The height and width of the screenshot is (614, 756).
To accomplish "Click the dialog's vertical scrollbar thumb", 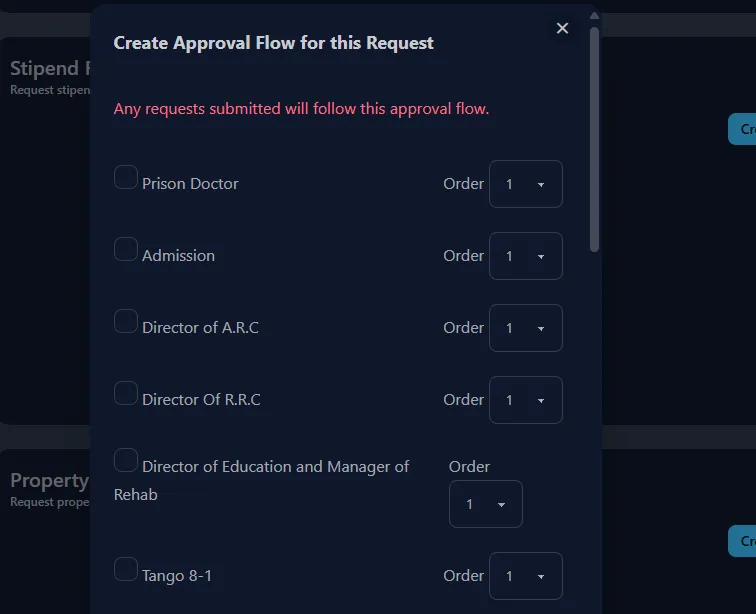I will pos(595,140).
